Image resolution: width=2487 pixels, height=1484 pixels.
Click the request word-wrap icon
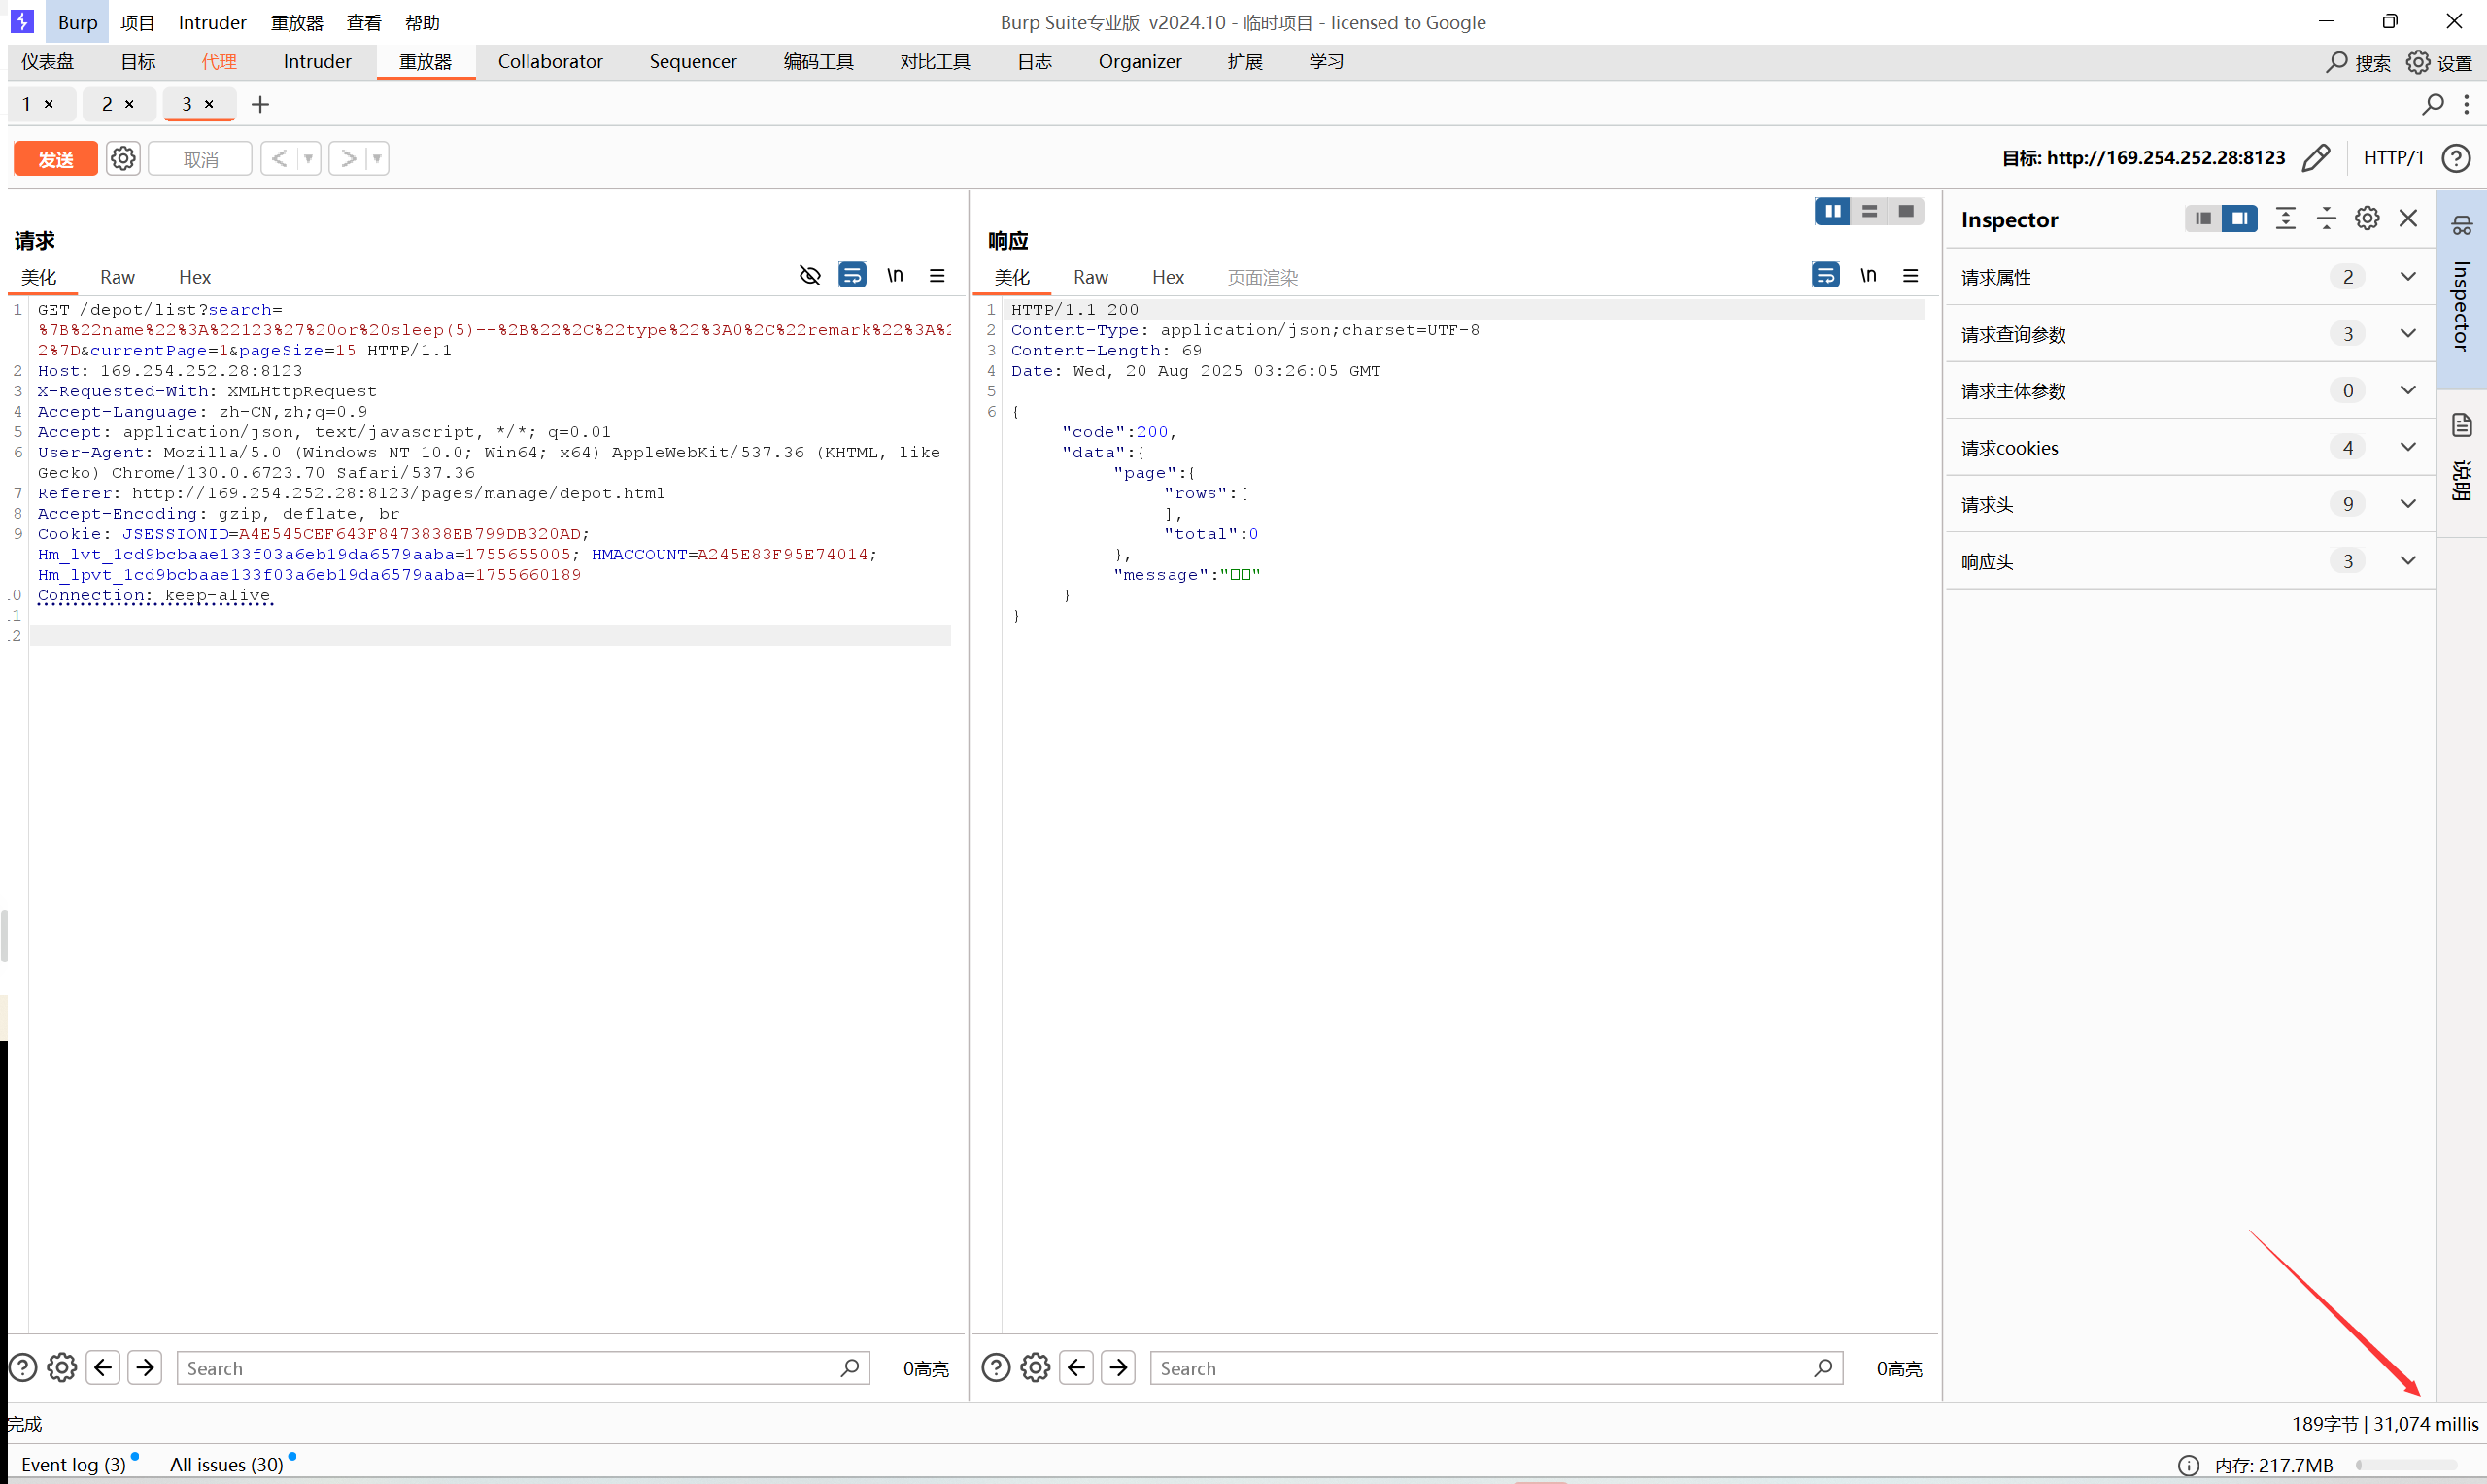[852, 275]
